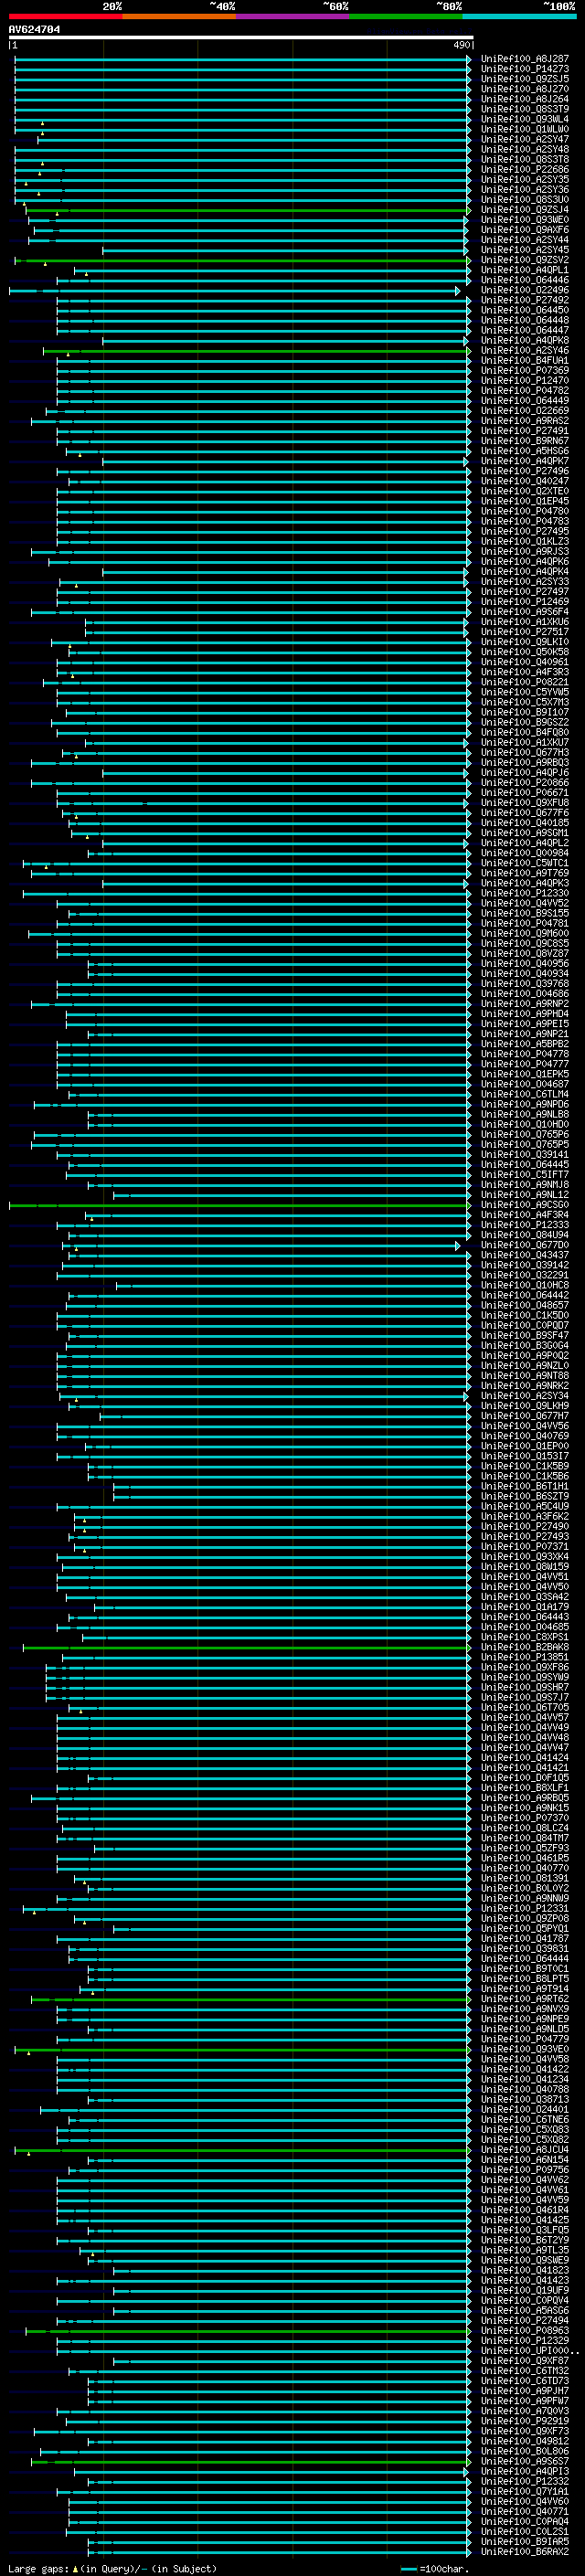Select the label UniRef100_Q50K58
The width and height of the screenshot is (585, 2576).
coord(525,652)
